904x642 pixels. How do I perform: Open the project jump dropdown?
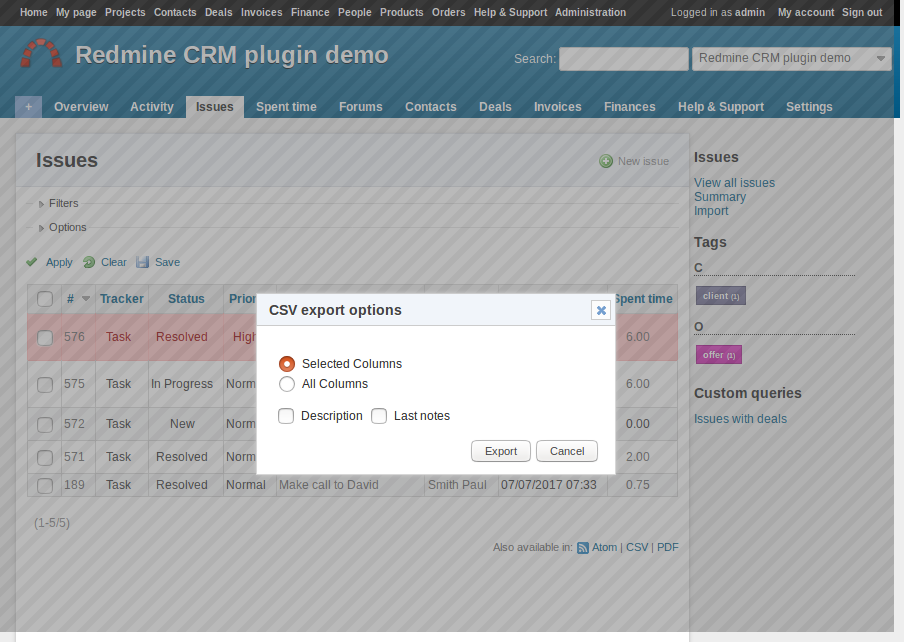[791, 59]
